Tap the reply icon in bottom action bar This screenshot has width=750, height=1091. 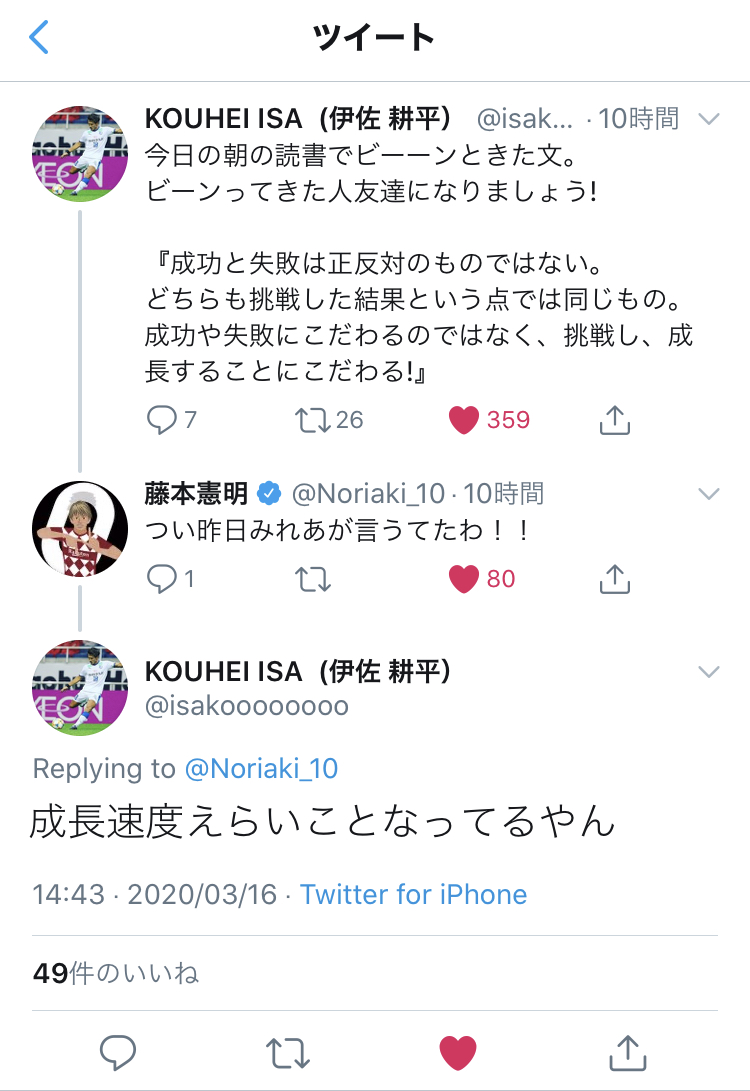point(118,1051)
